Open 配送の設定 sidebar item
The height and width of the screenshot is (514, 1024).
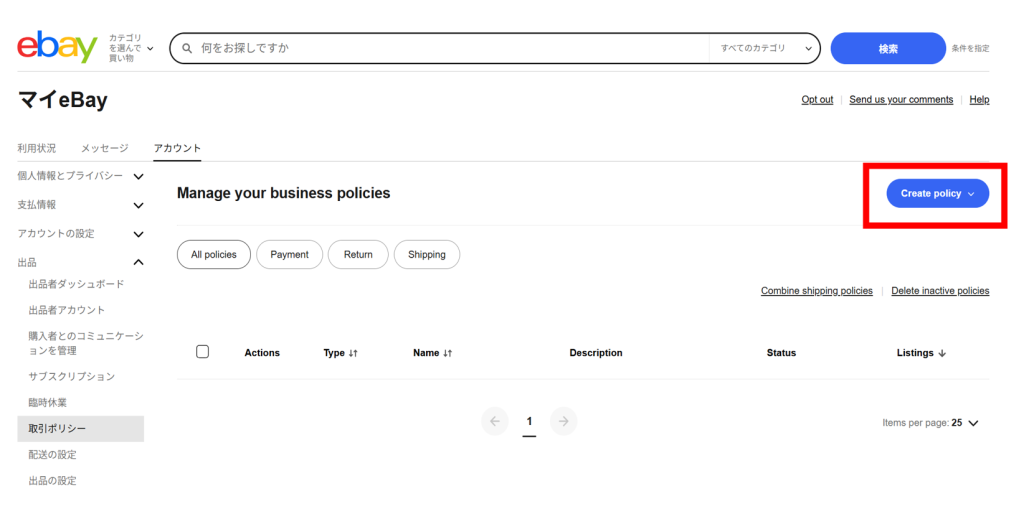52,455
